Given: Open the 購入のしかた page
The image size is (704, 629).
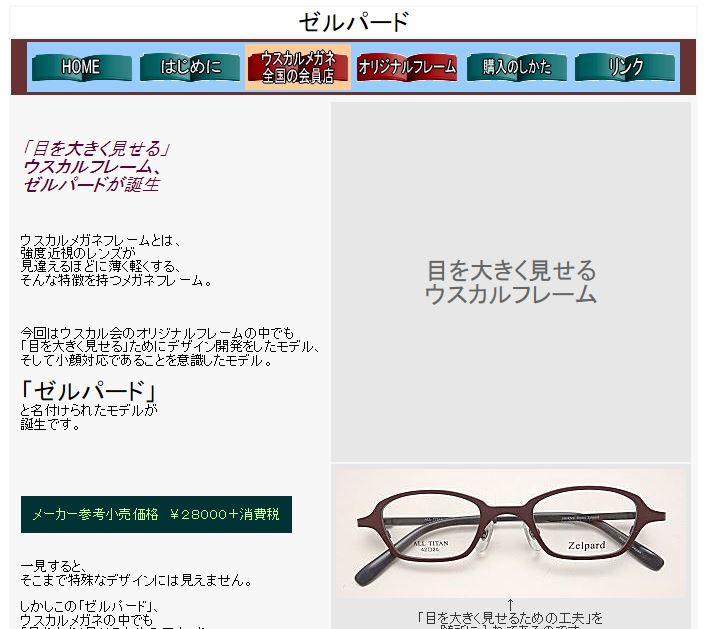Looking at the screenshot, I should [x=517, y=68].
